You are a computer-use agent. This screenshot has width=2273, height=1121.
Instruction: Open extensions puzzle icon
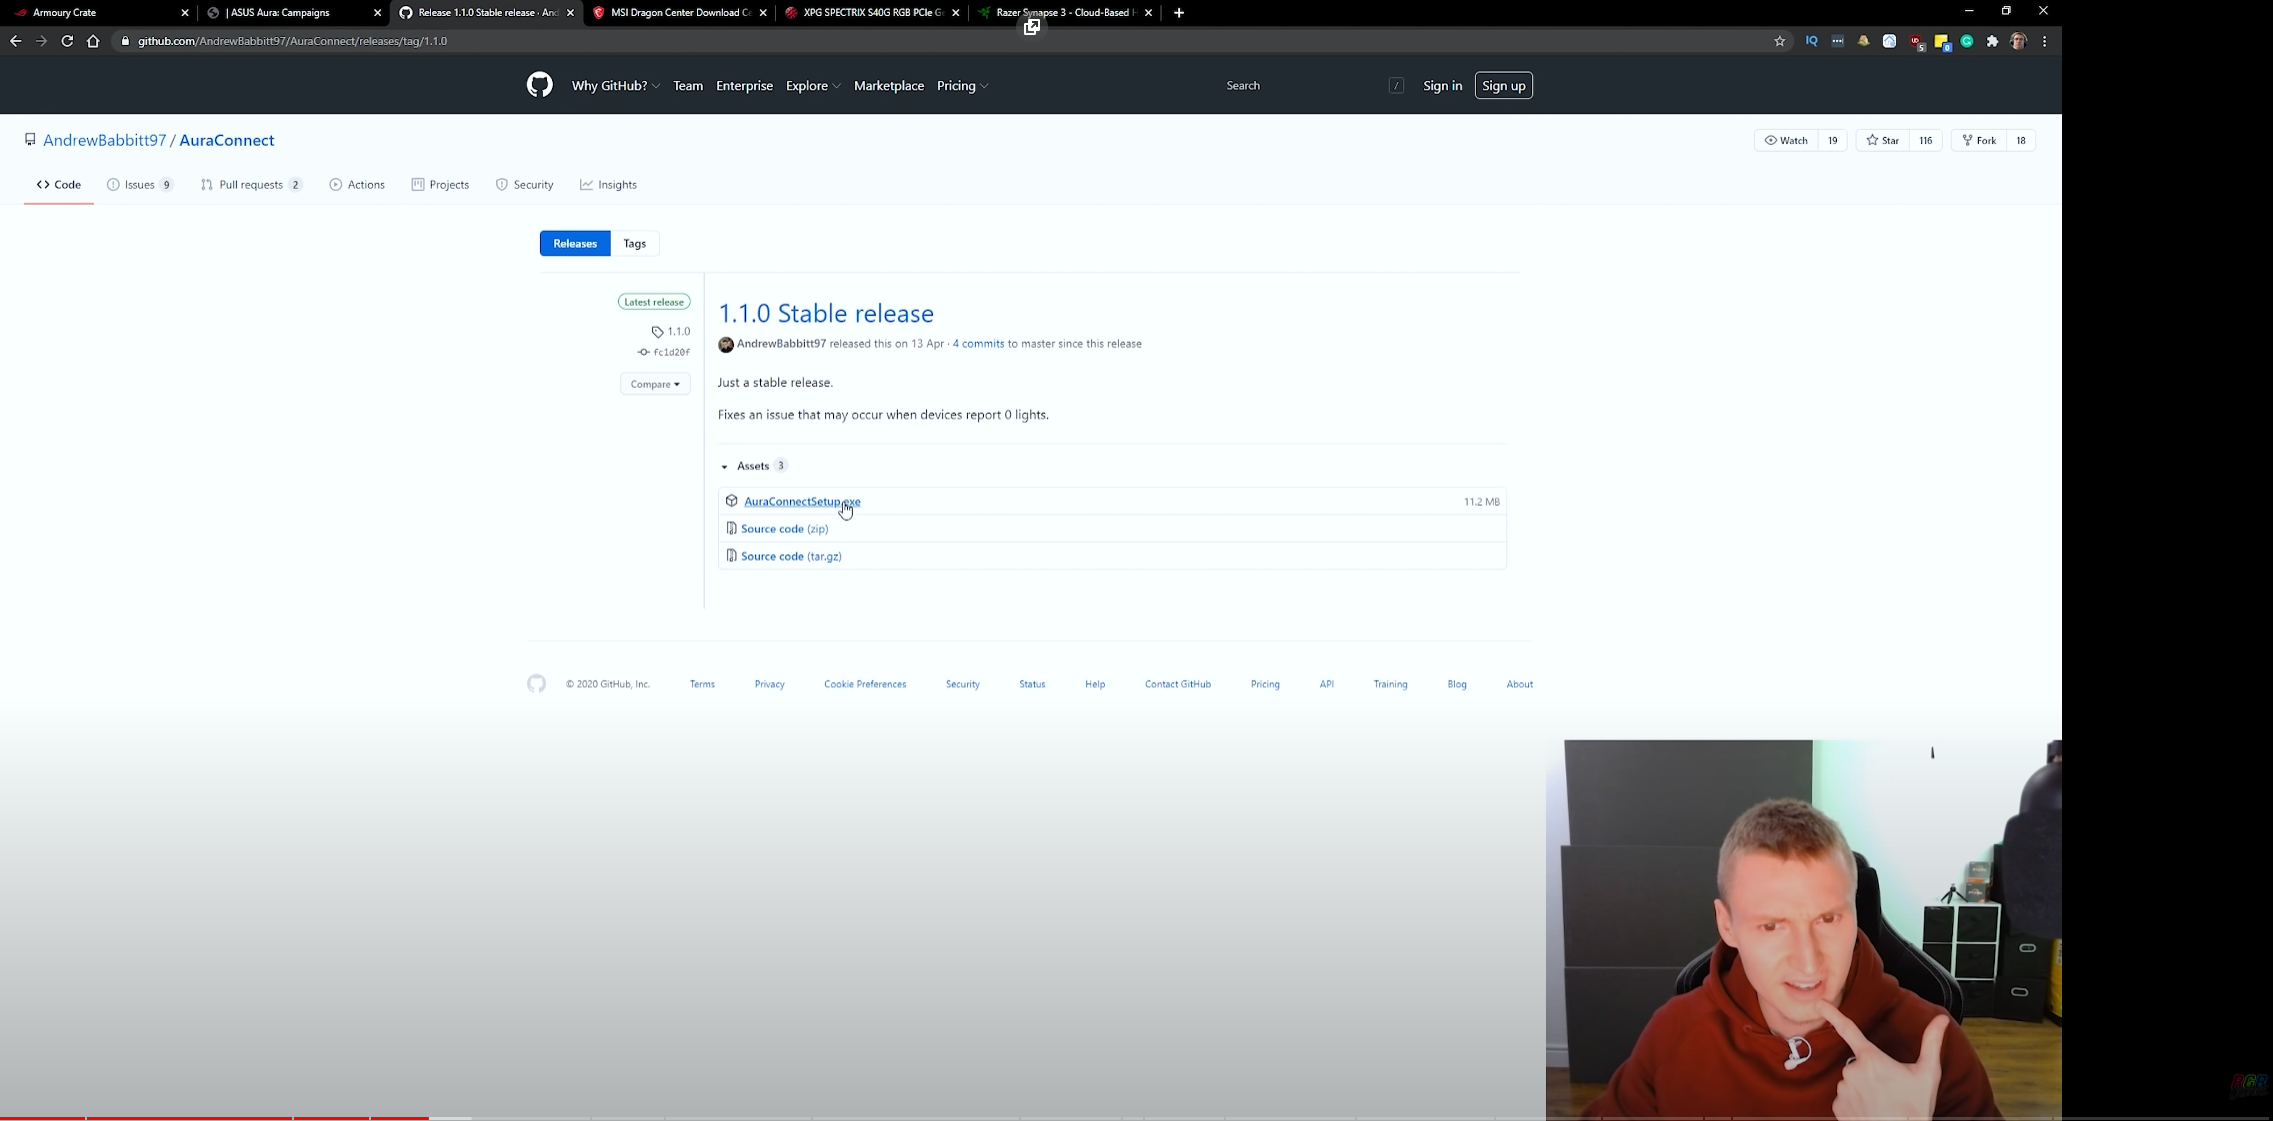(x=1993, y=41)
